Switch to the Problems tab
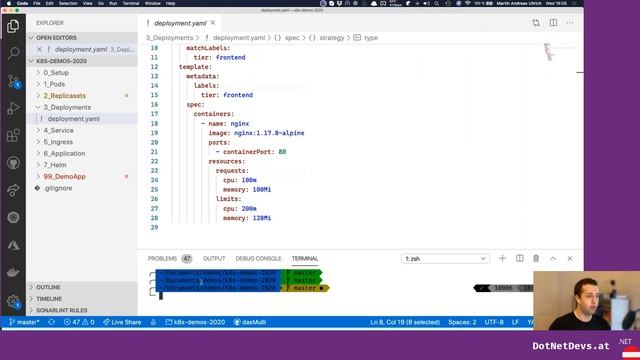The width and height of the screenshot is (640, 360). [x=169, y=258]
